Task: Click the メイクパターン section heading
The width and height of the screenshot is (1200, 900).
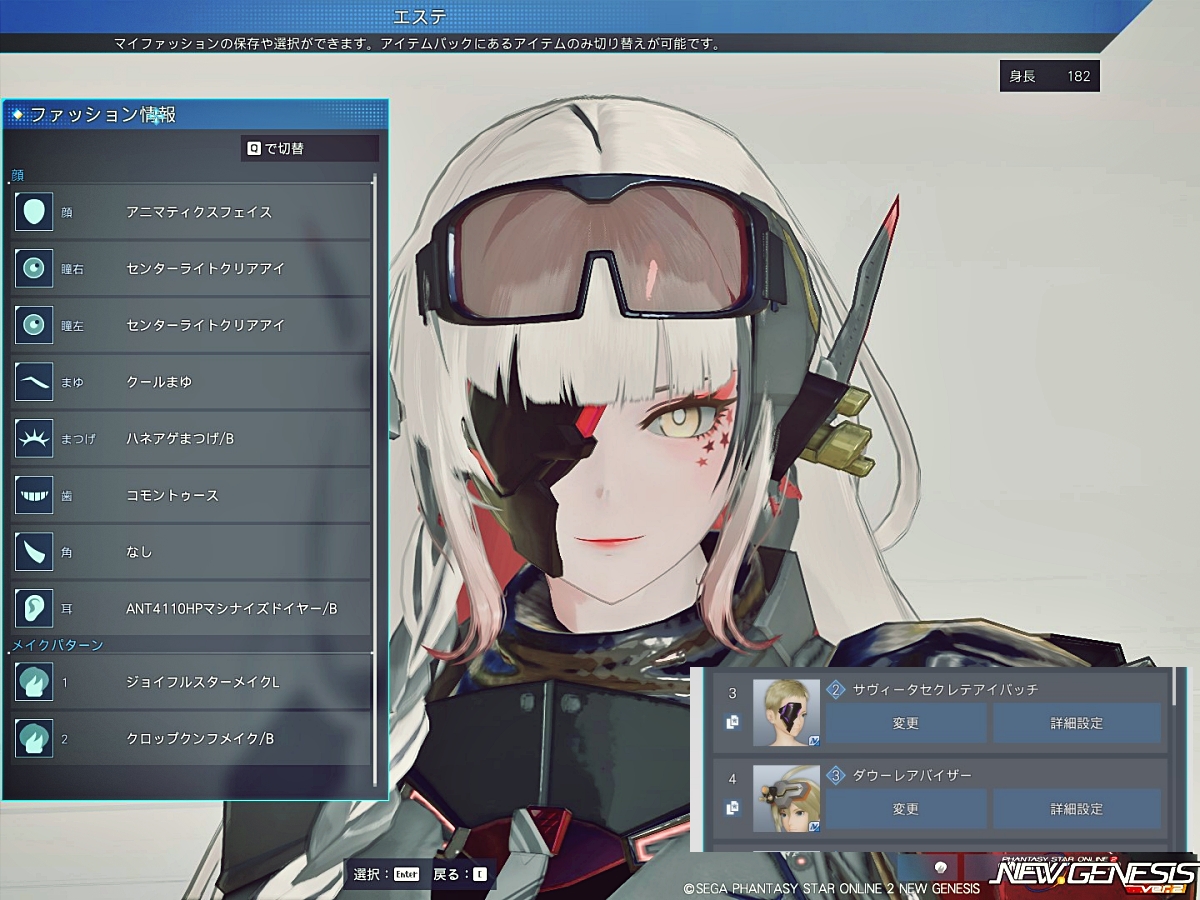Action: point(57,645)
